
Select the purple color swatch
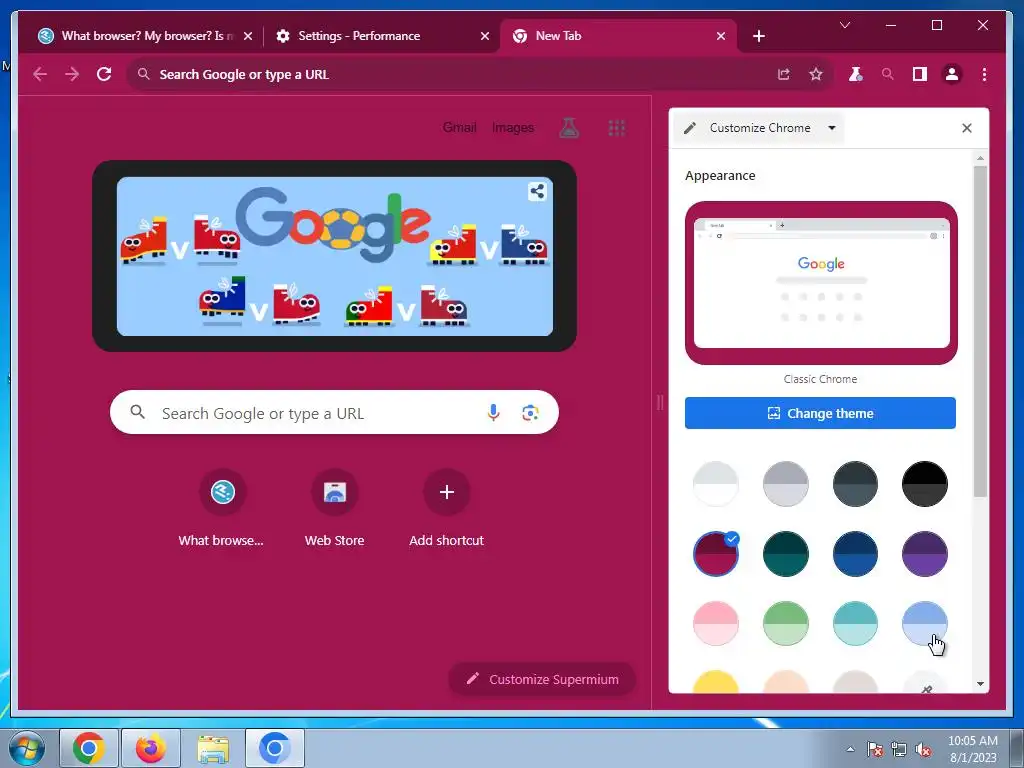924,554
